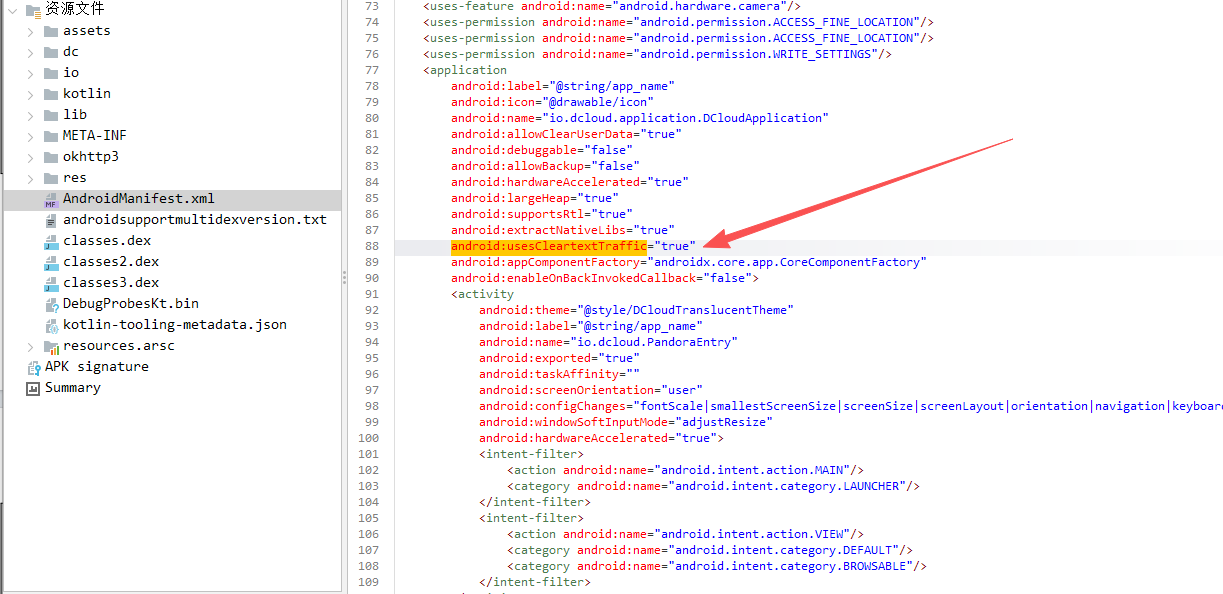The image size is (1223, 594).
Task: Click the io folder icon
Action: click(51, 73)
